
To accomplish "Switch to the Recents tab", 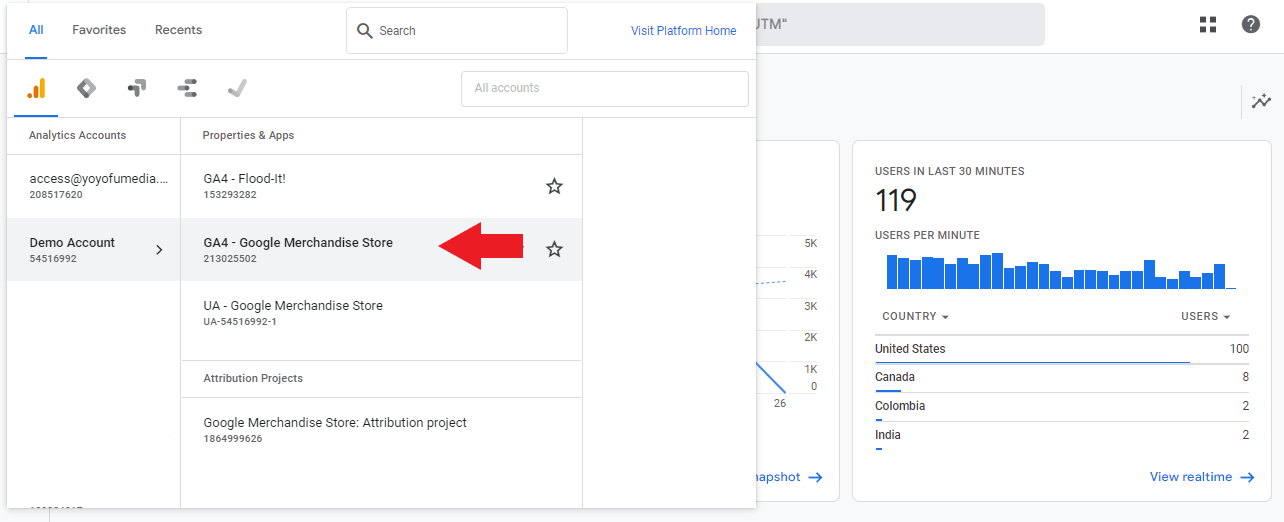I will [178, 30].
